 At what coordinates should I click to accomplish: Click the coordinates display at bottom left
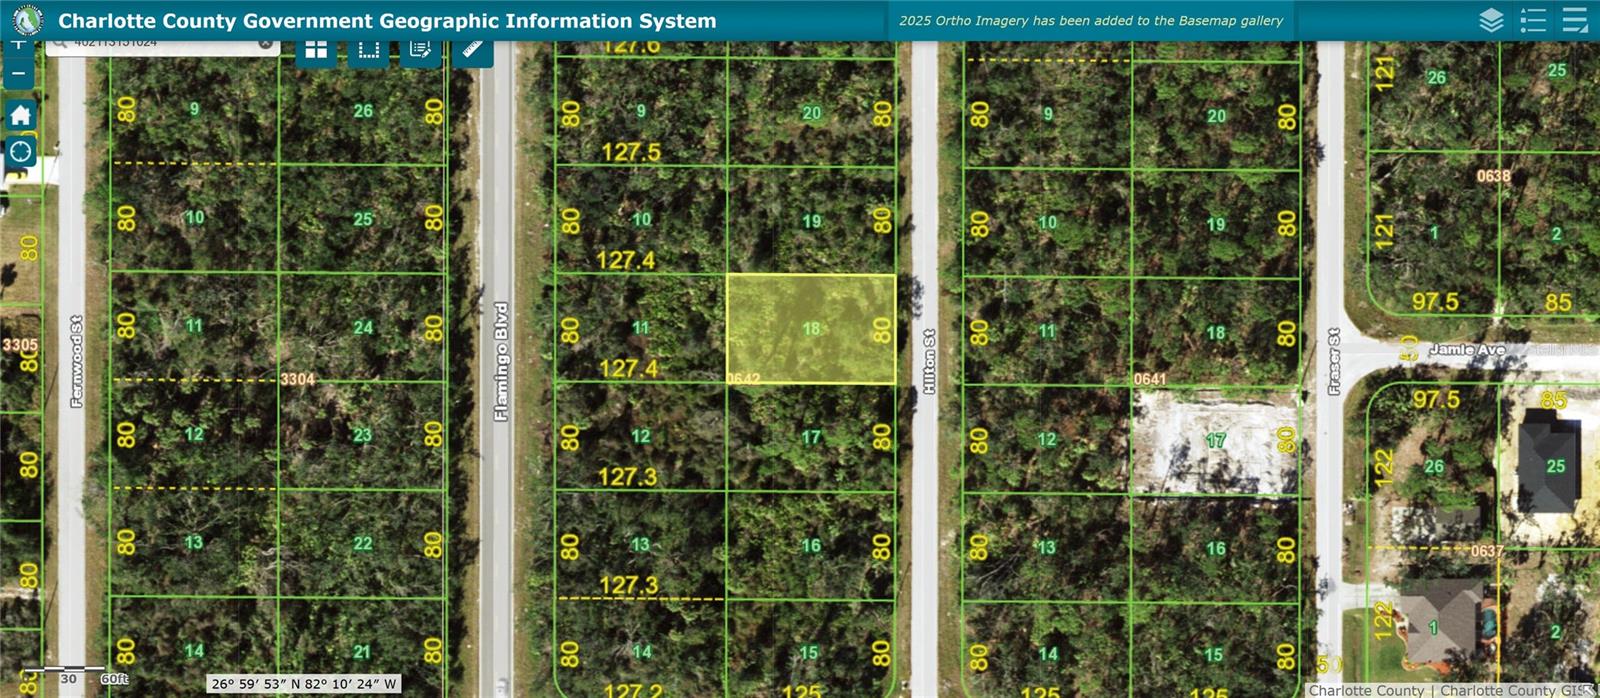click(304, 684)
